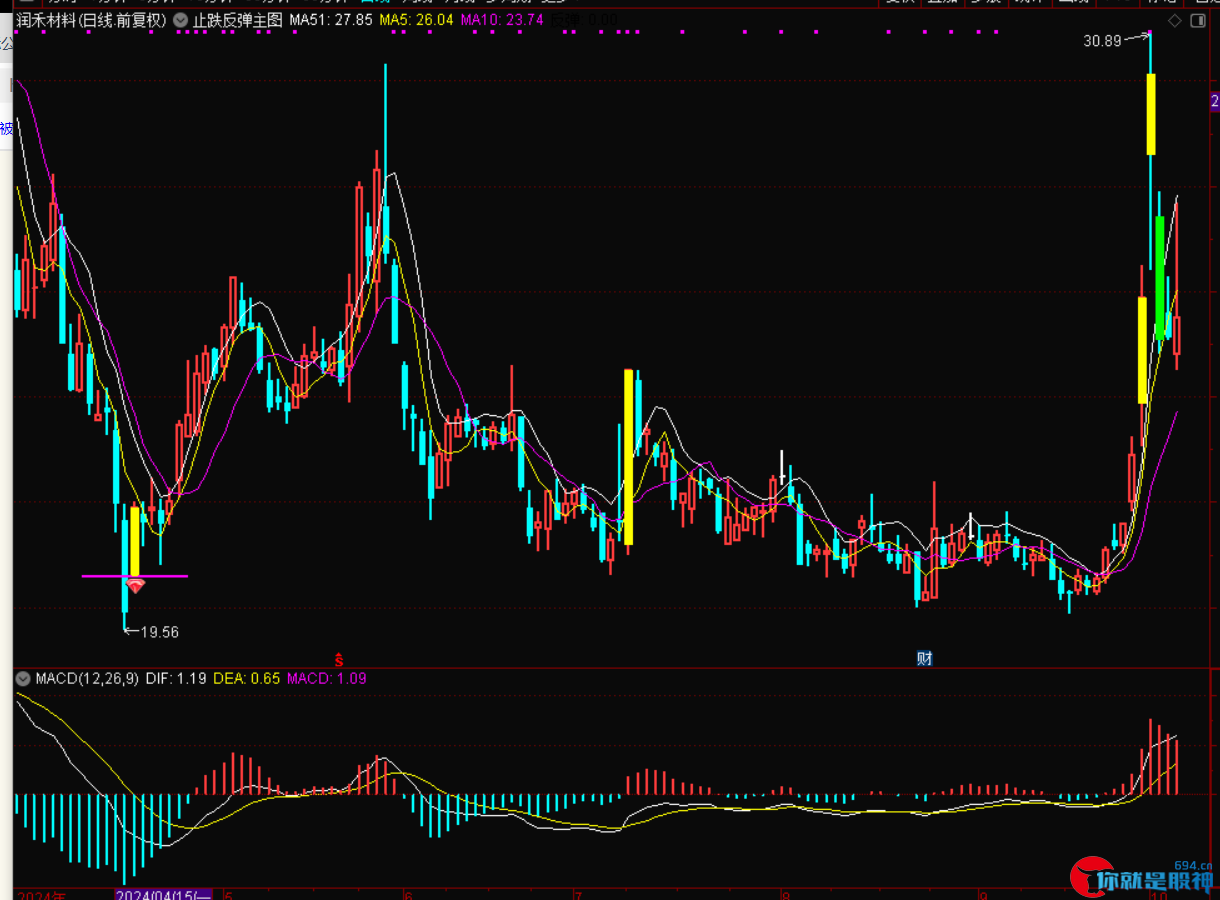This screenshot has width=1220, height=900.
Task: Click the yellow MA5: 26.04 readout
Action: (x=416, y=19)
